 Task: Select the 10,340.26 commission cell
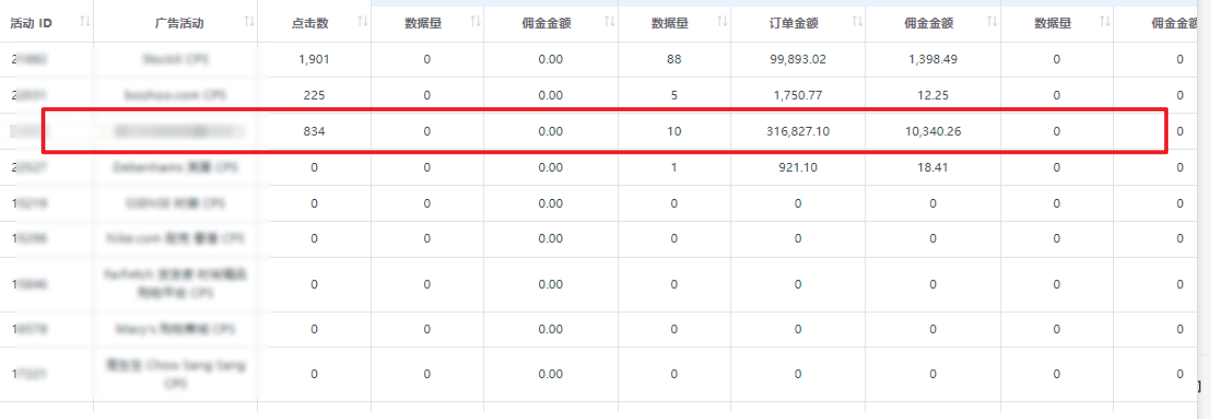coord(932,132)
